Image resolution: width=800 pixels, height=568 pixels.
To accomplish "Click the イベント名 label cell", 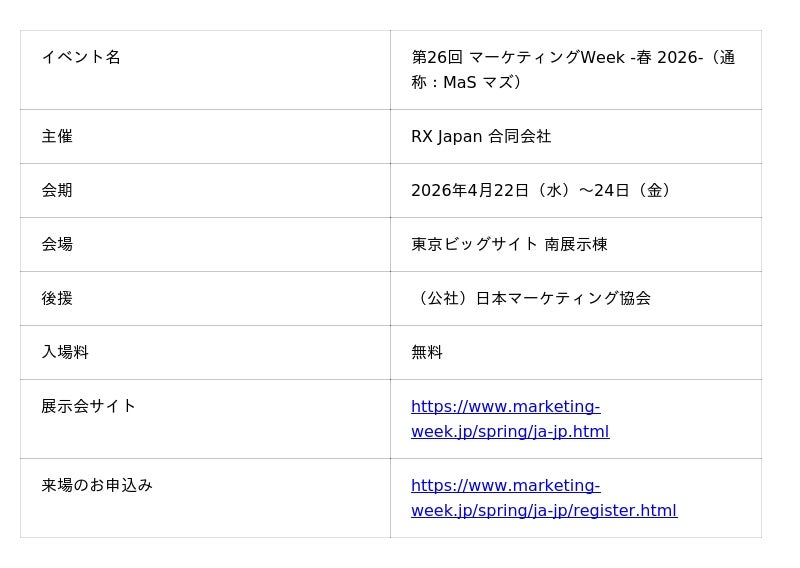I will [x=81, y=57].
